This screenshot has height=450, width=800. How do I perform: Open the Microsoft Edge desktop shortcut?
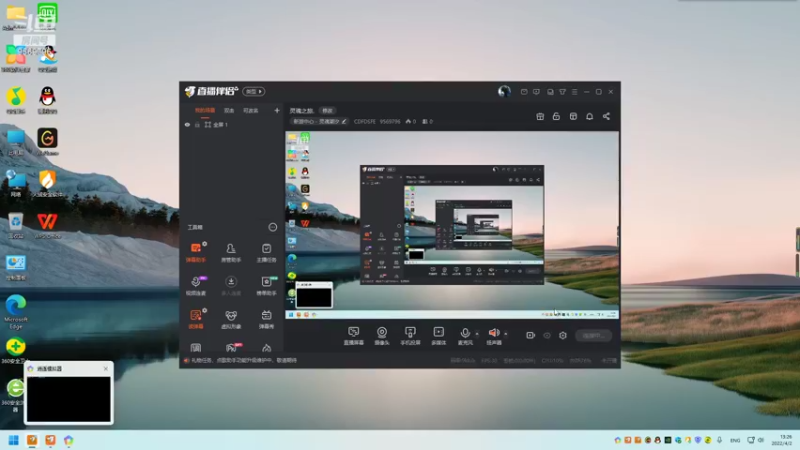pyautogui.click(x=16, y=312)
